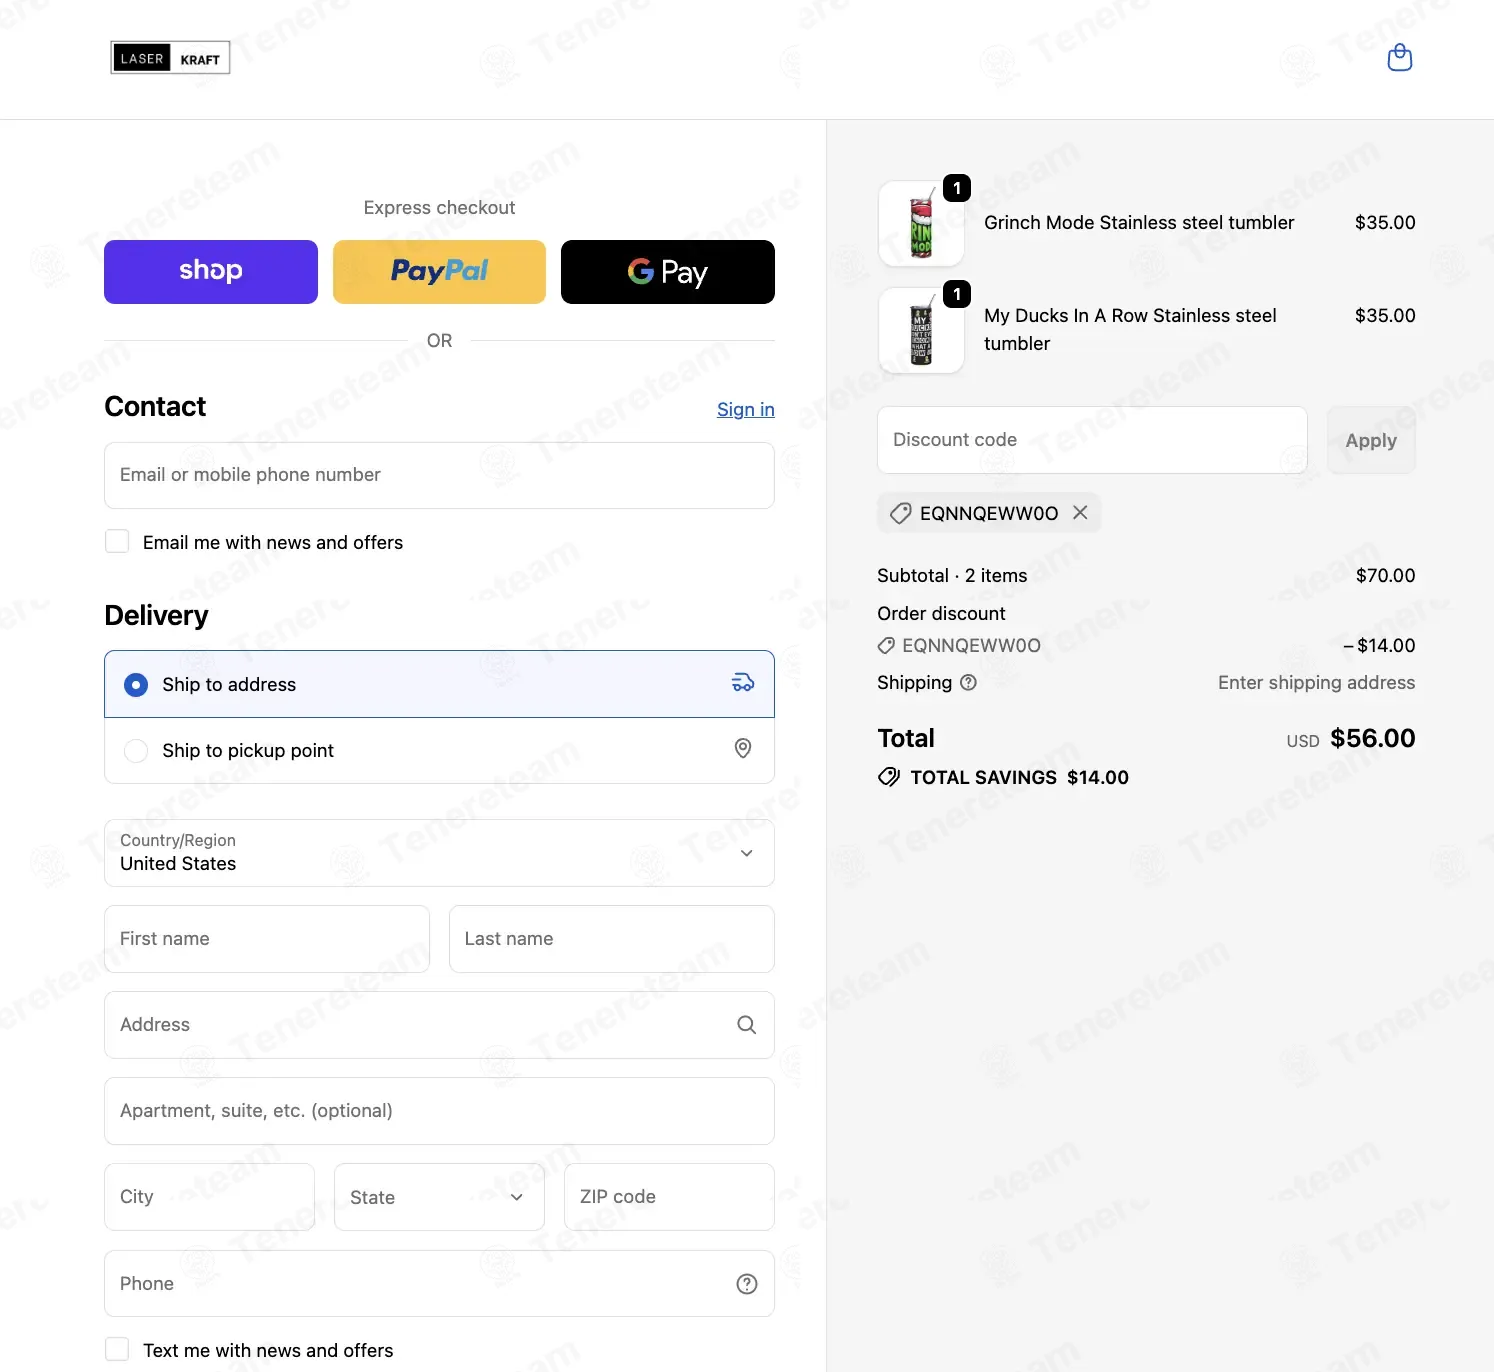Choose Google Pay express checkout
1494x1372 pixels.
point(667,272)
